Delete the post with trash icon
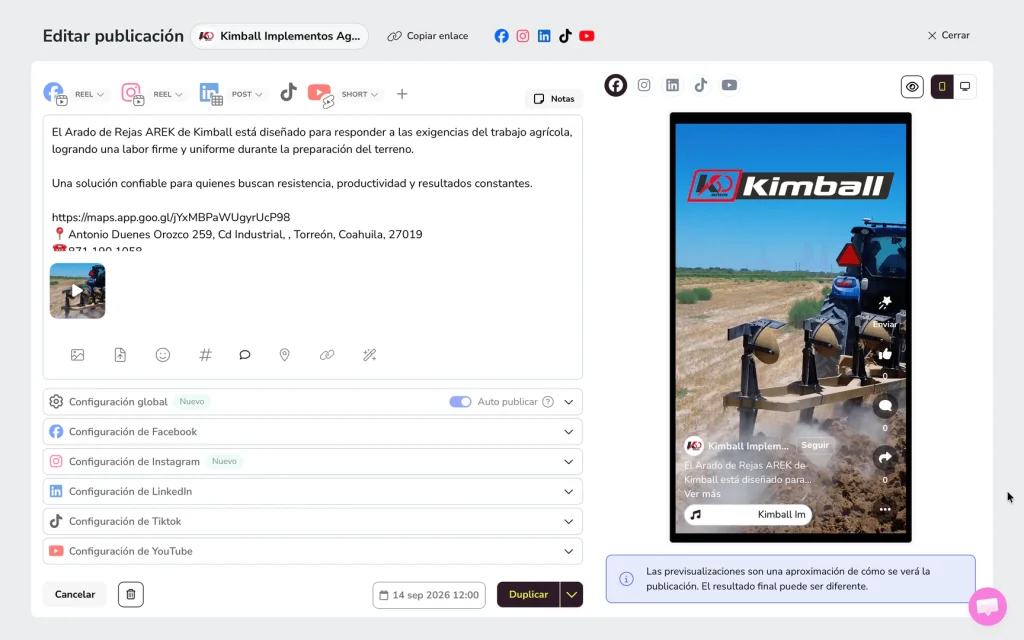1024x640 pixels. [131, 594]
